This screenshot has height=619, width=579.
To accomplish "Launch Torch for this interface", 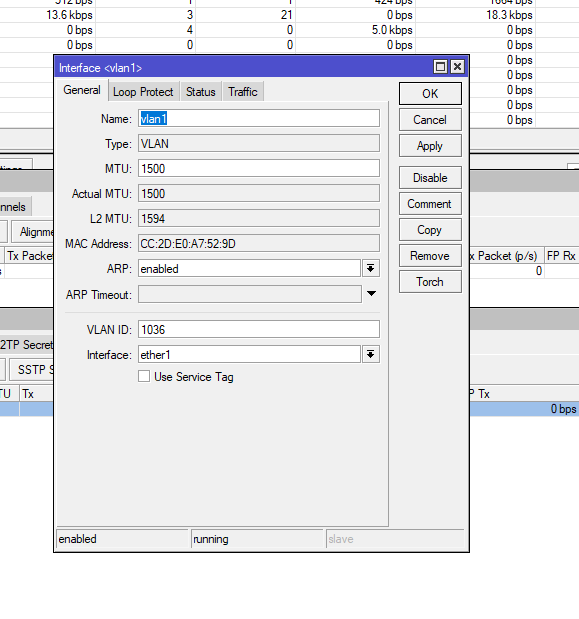I will pyautogui.click(x=430, y=282).
